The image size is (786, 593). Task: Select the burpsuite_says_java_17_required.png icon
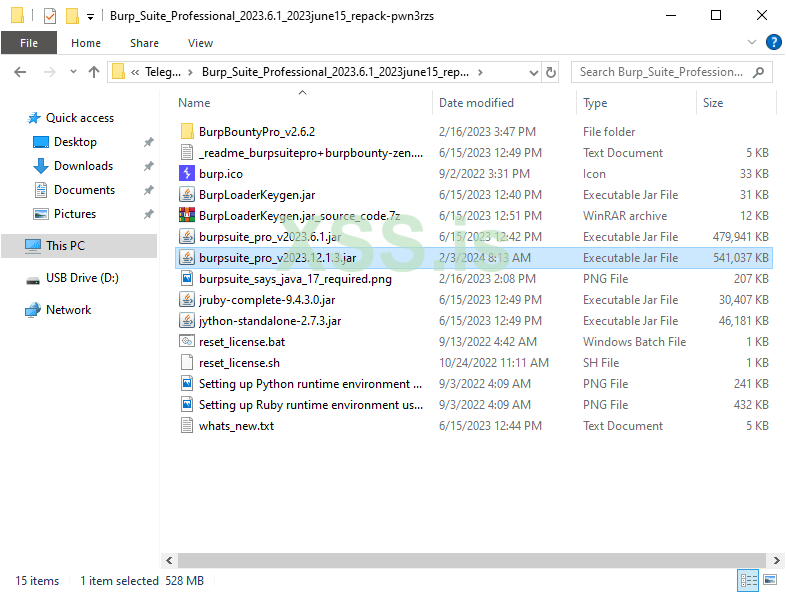pos(186,278)
